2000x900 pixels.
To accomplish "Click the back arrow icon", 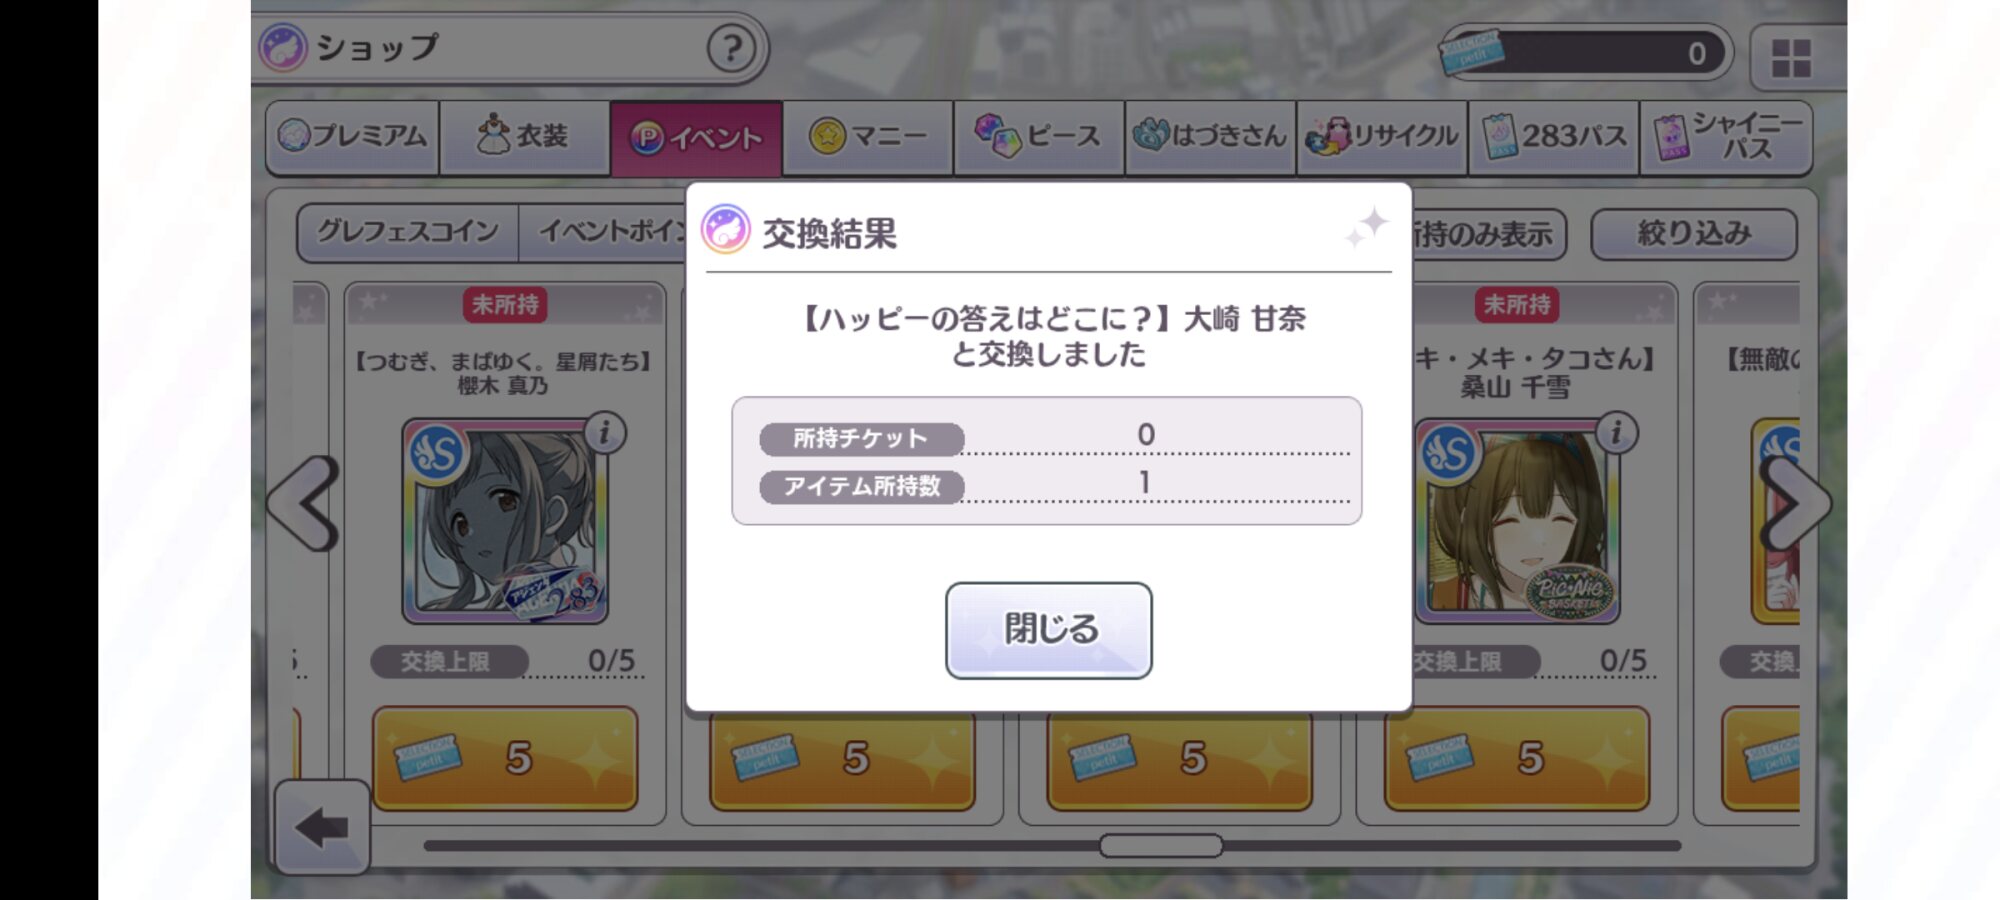I will [x=321, y=828].
